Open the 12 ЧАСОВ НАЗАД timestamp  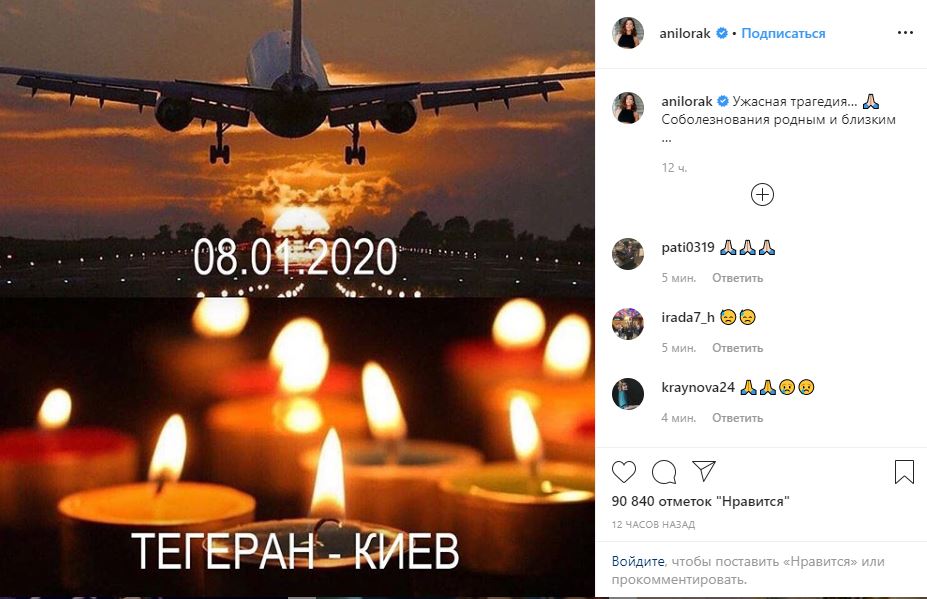(653, 524)
